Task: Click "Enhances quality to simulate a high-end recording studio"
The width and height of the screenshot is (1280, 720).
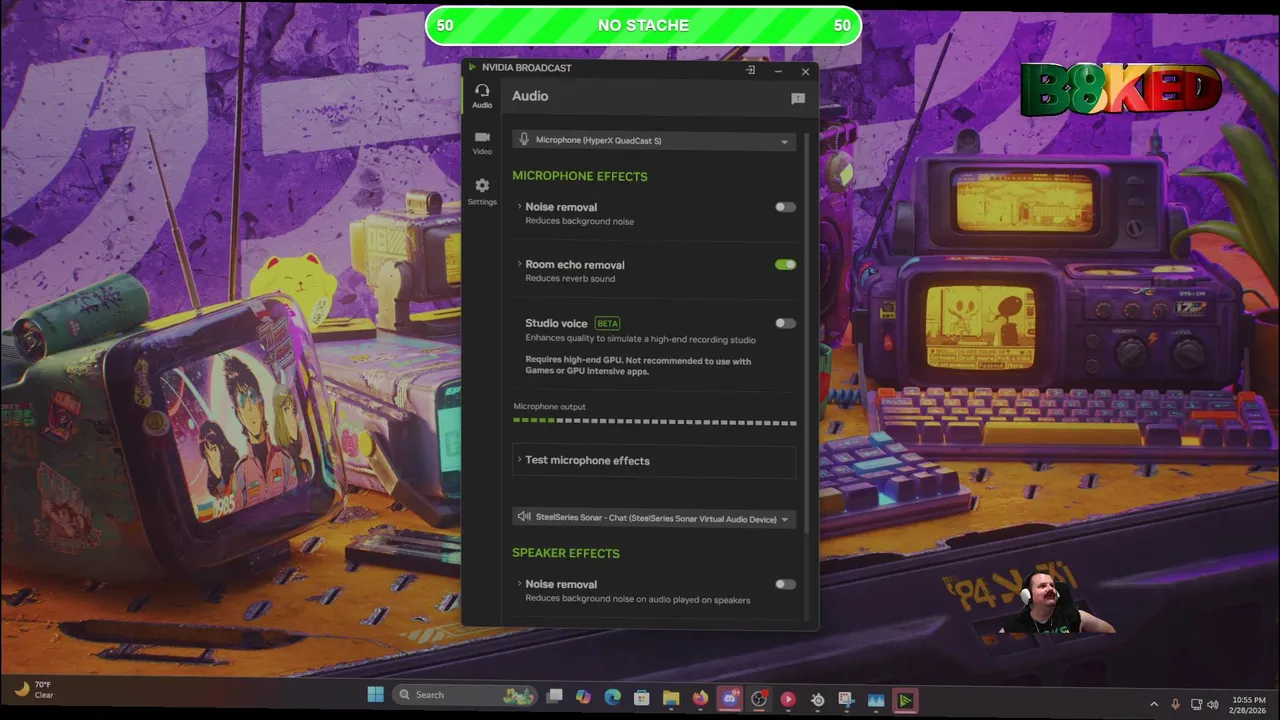Action: [x=641, y=340]
